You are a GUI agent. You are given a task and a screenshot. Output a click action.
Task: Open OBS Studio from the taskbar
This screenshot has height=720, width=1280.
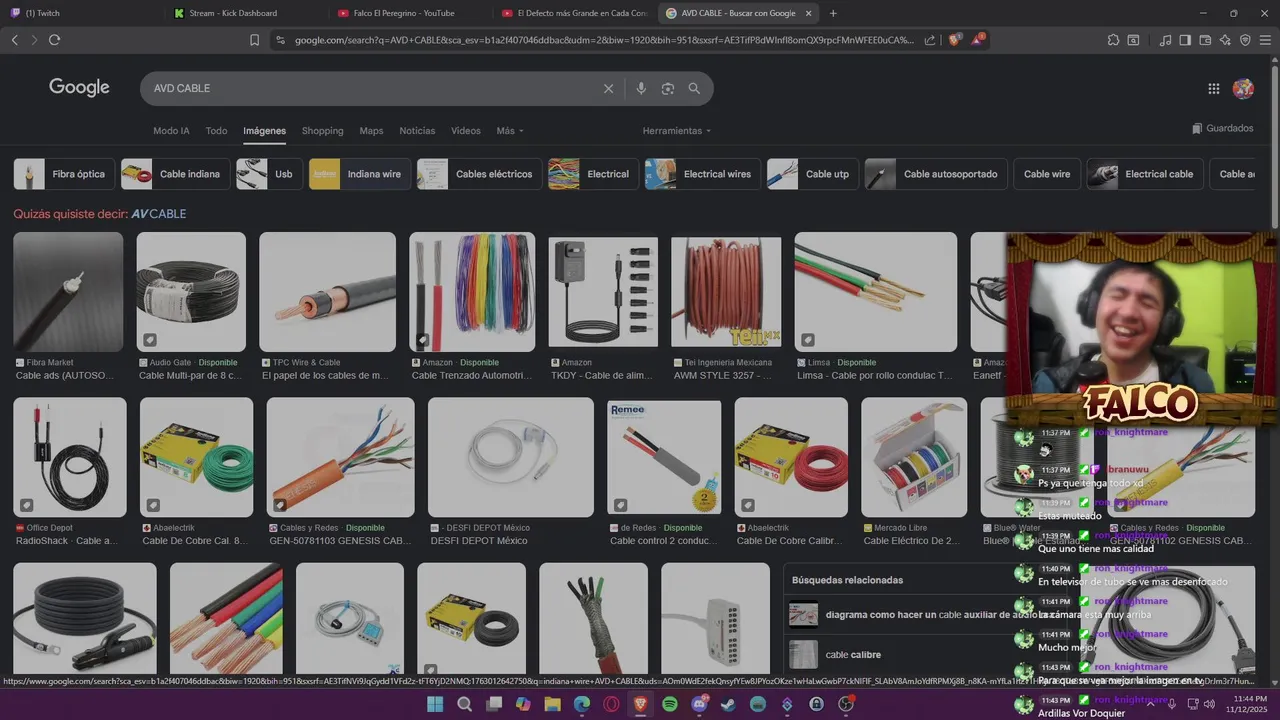[846, 704]
